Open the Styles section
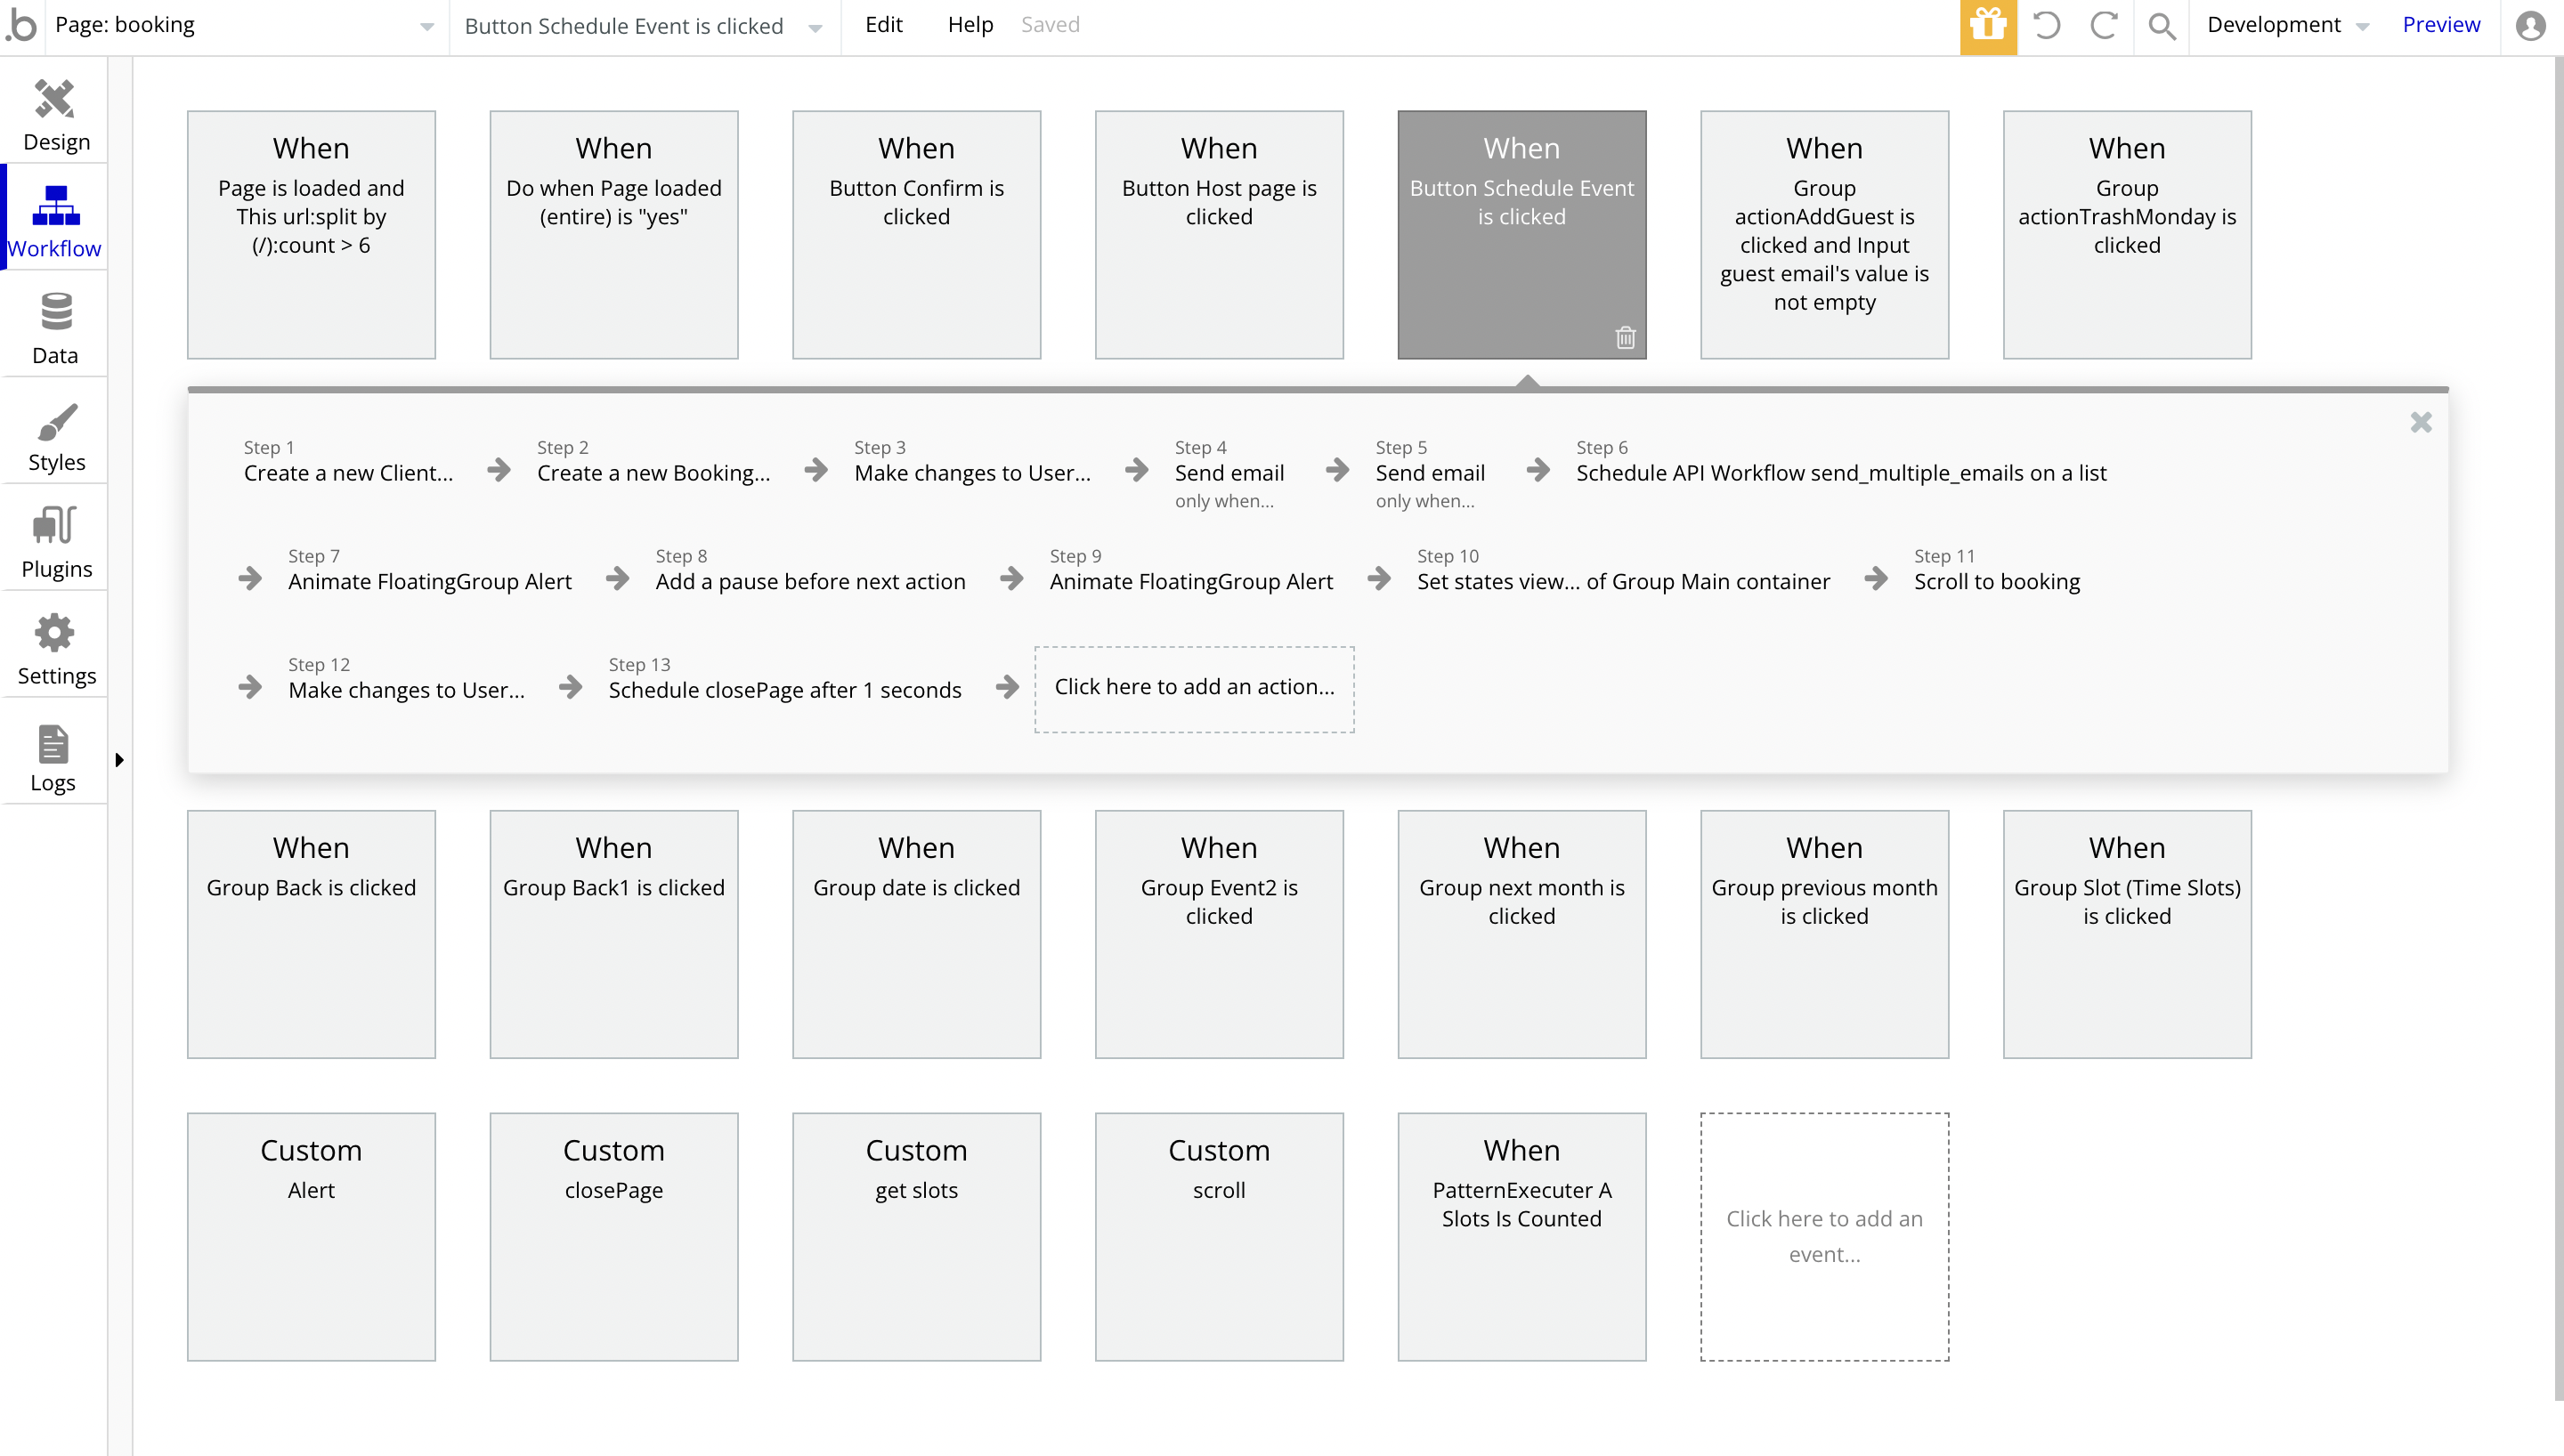2564x1456 pixels. pyautogui.click(x=55, y=436)
